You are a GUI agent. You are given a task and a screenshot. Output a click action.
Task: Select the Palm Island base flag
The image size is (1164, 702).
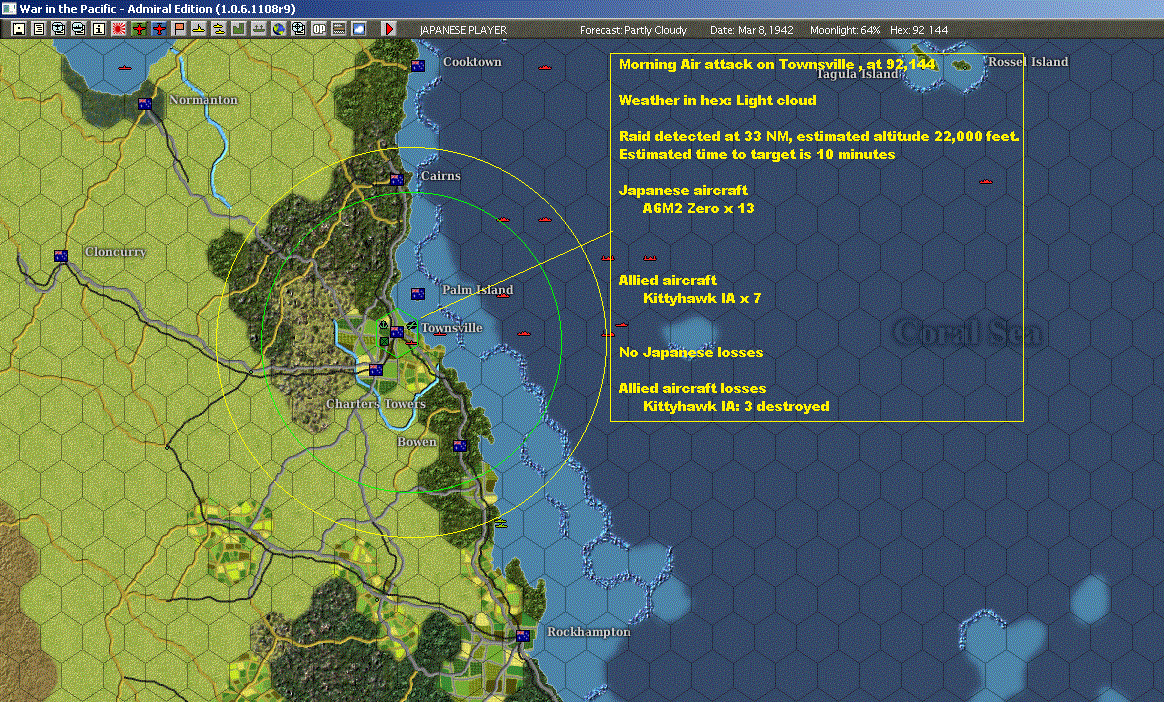coord(418,294)
